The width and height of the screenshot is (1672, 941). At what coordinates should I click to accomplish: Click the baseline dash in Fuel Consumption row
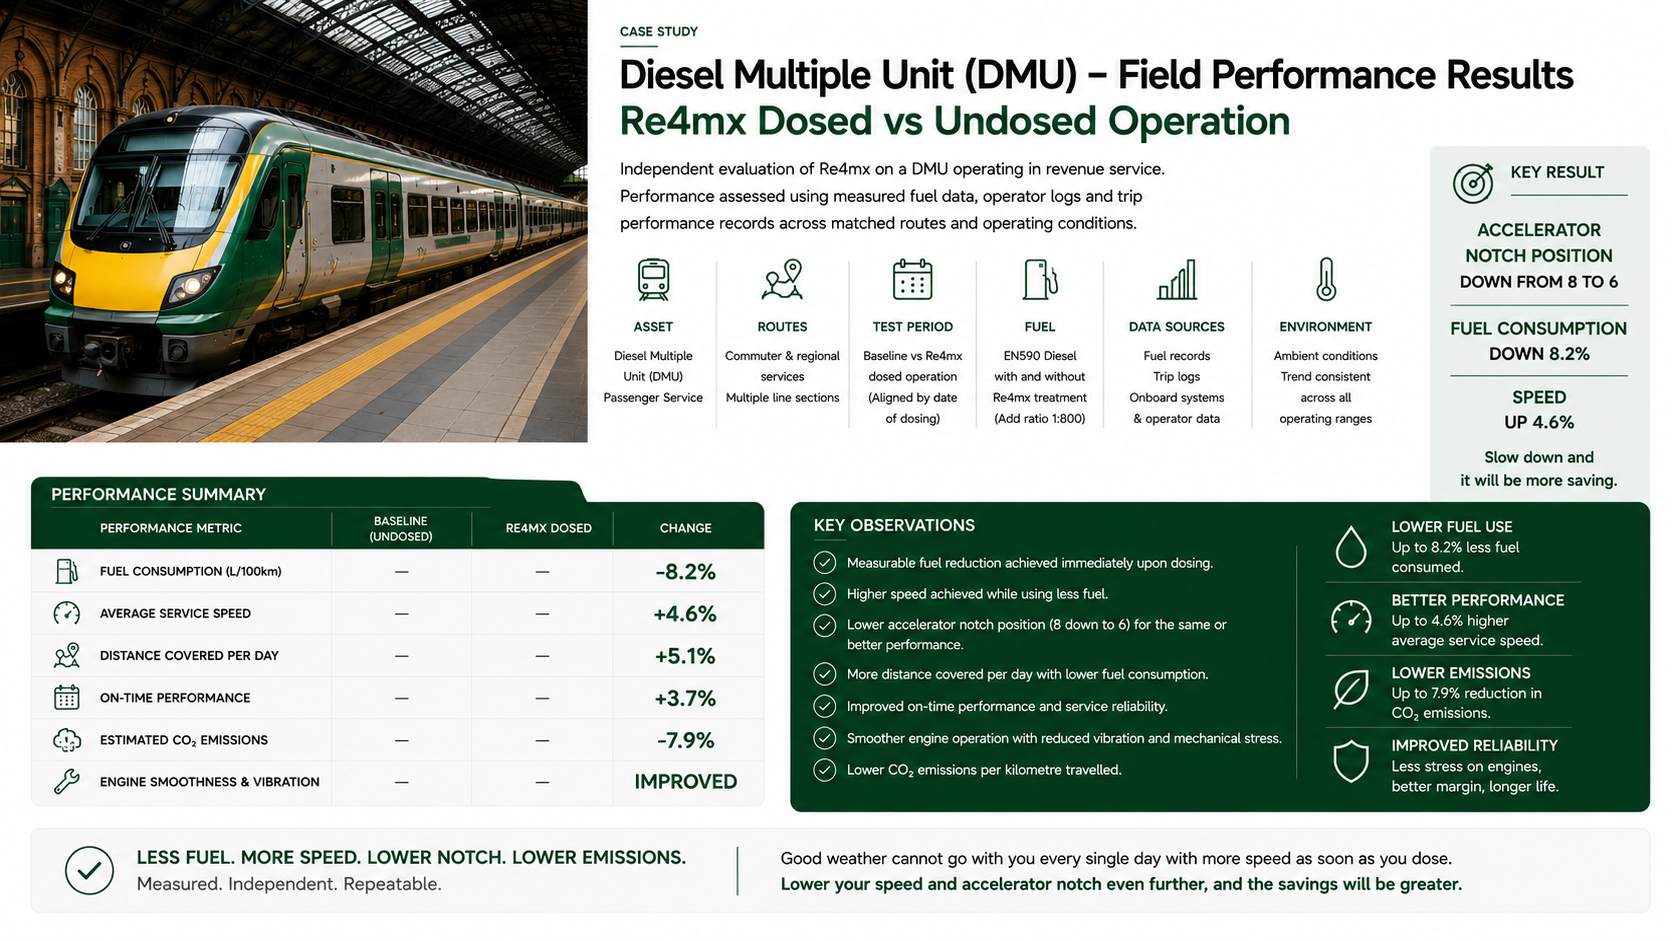click(x=401, y=571)
